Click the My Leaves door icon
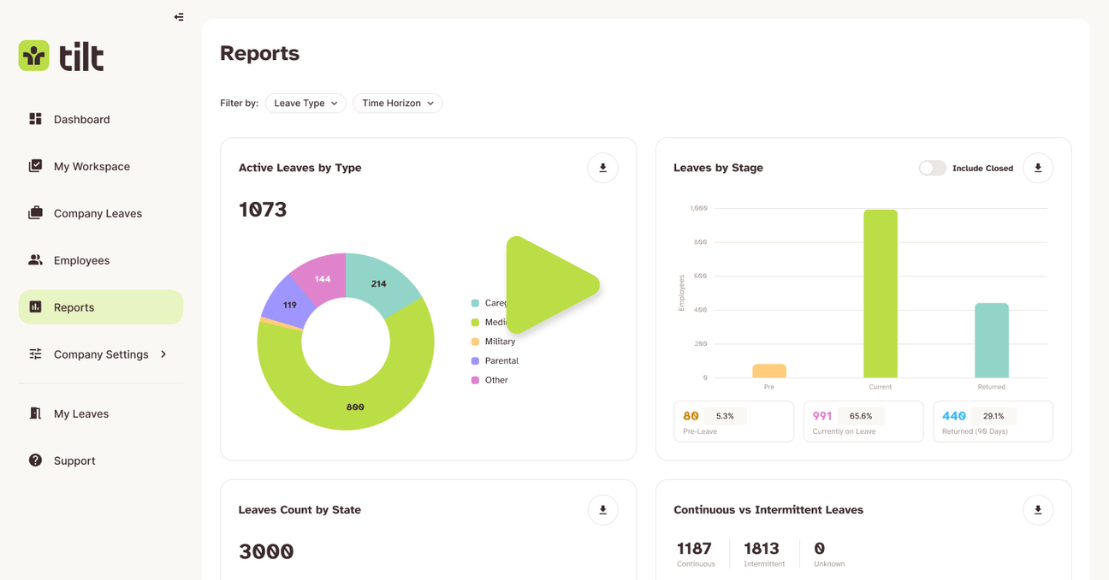This screenshot has width=1109, height=580. click(35, 413)
